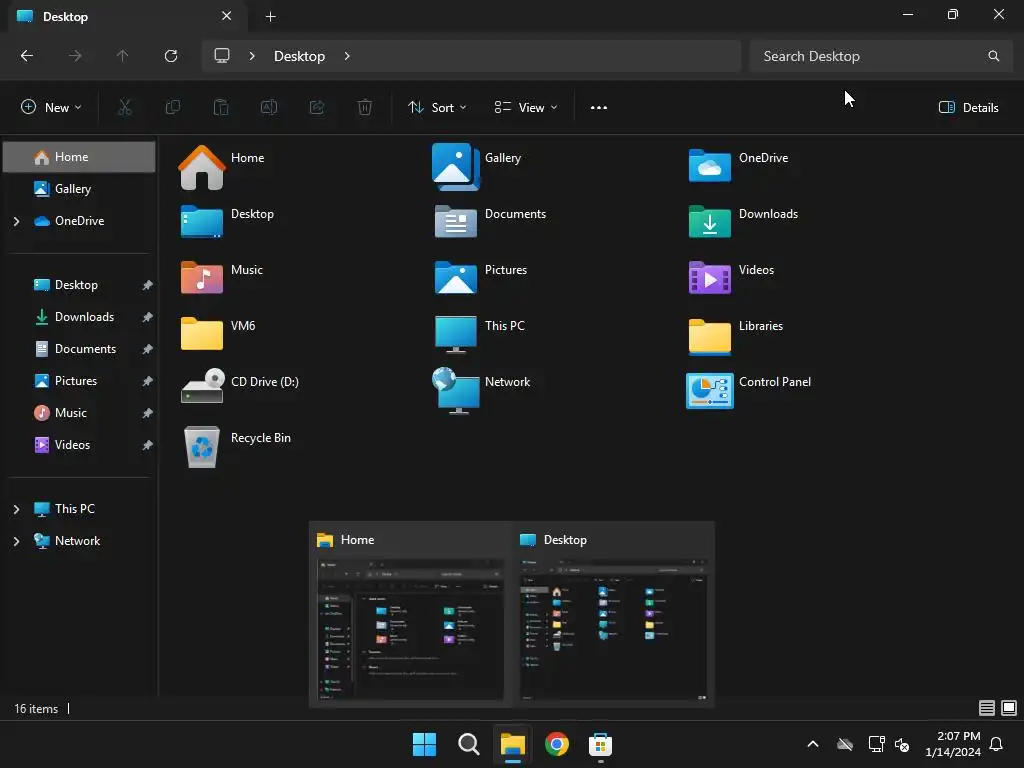Select the Recycle Bin icon
1024x768 pixels.
click(202, 447)
